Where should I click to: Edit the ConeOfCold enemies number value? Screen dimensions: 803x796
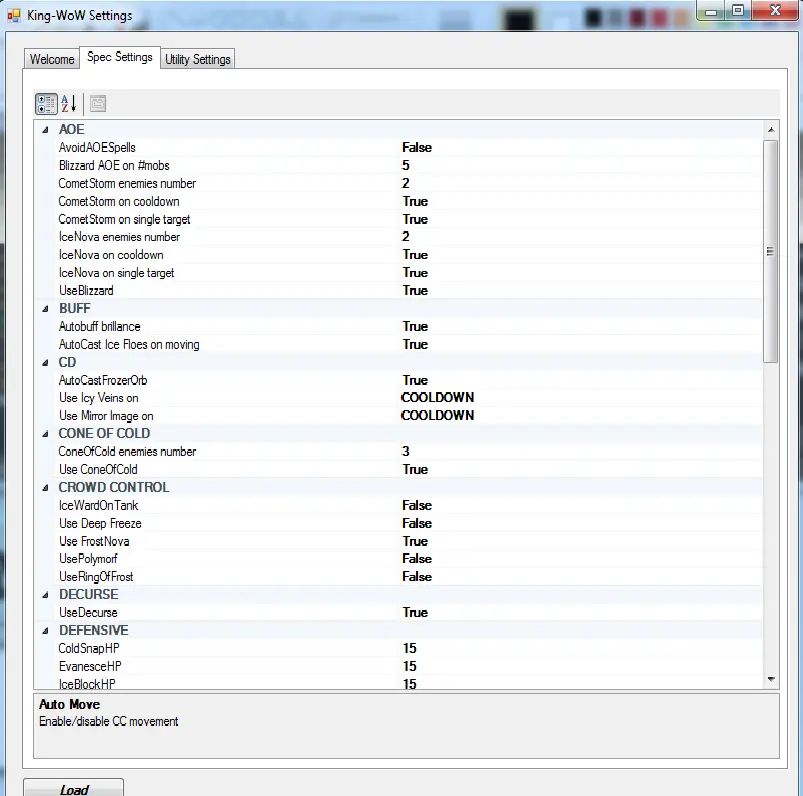(x=580, y=452)
